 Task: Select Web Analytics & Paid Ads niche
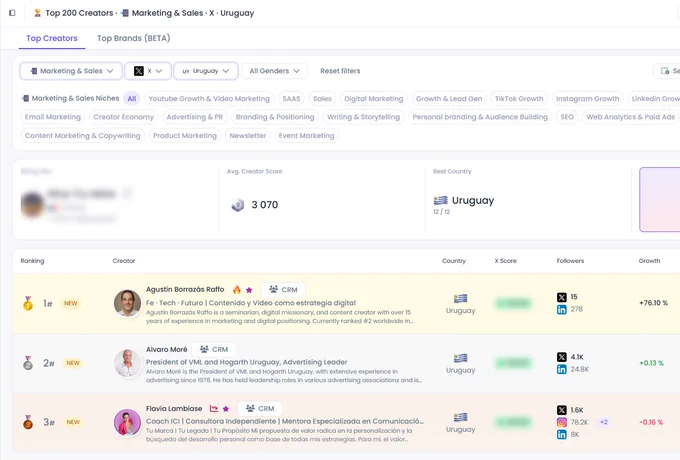631,117
